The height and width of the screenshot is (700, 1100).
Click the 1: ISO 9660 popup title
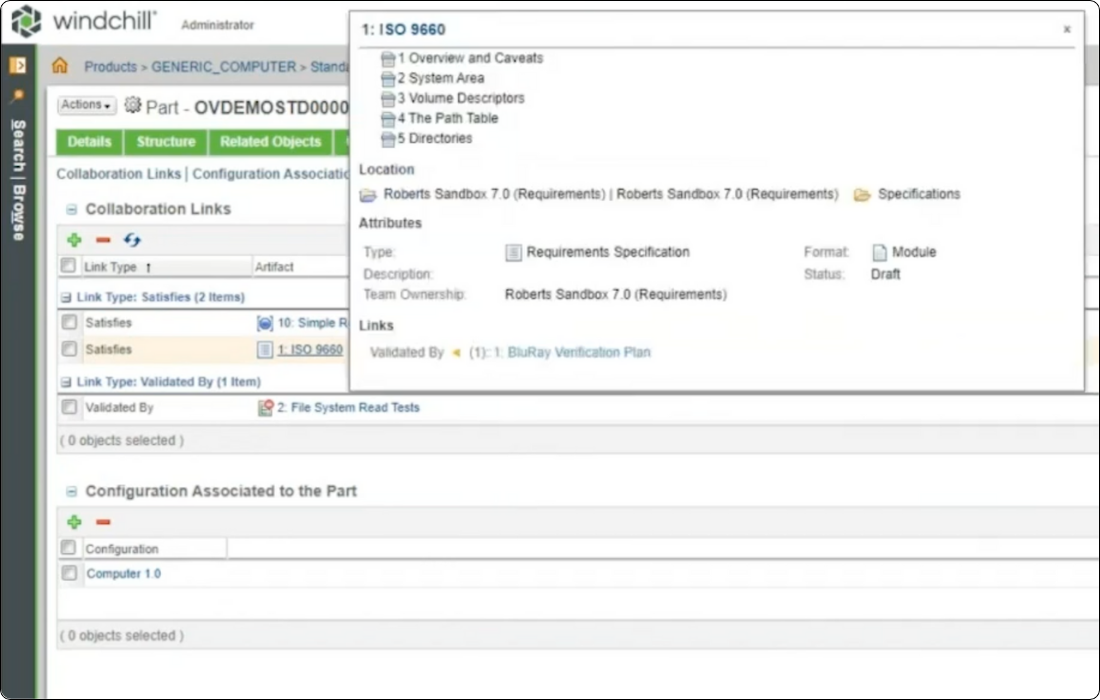pyautogui.click(x=403, y=29)
